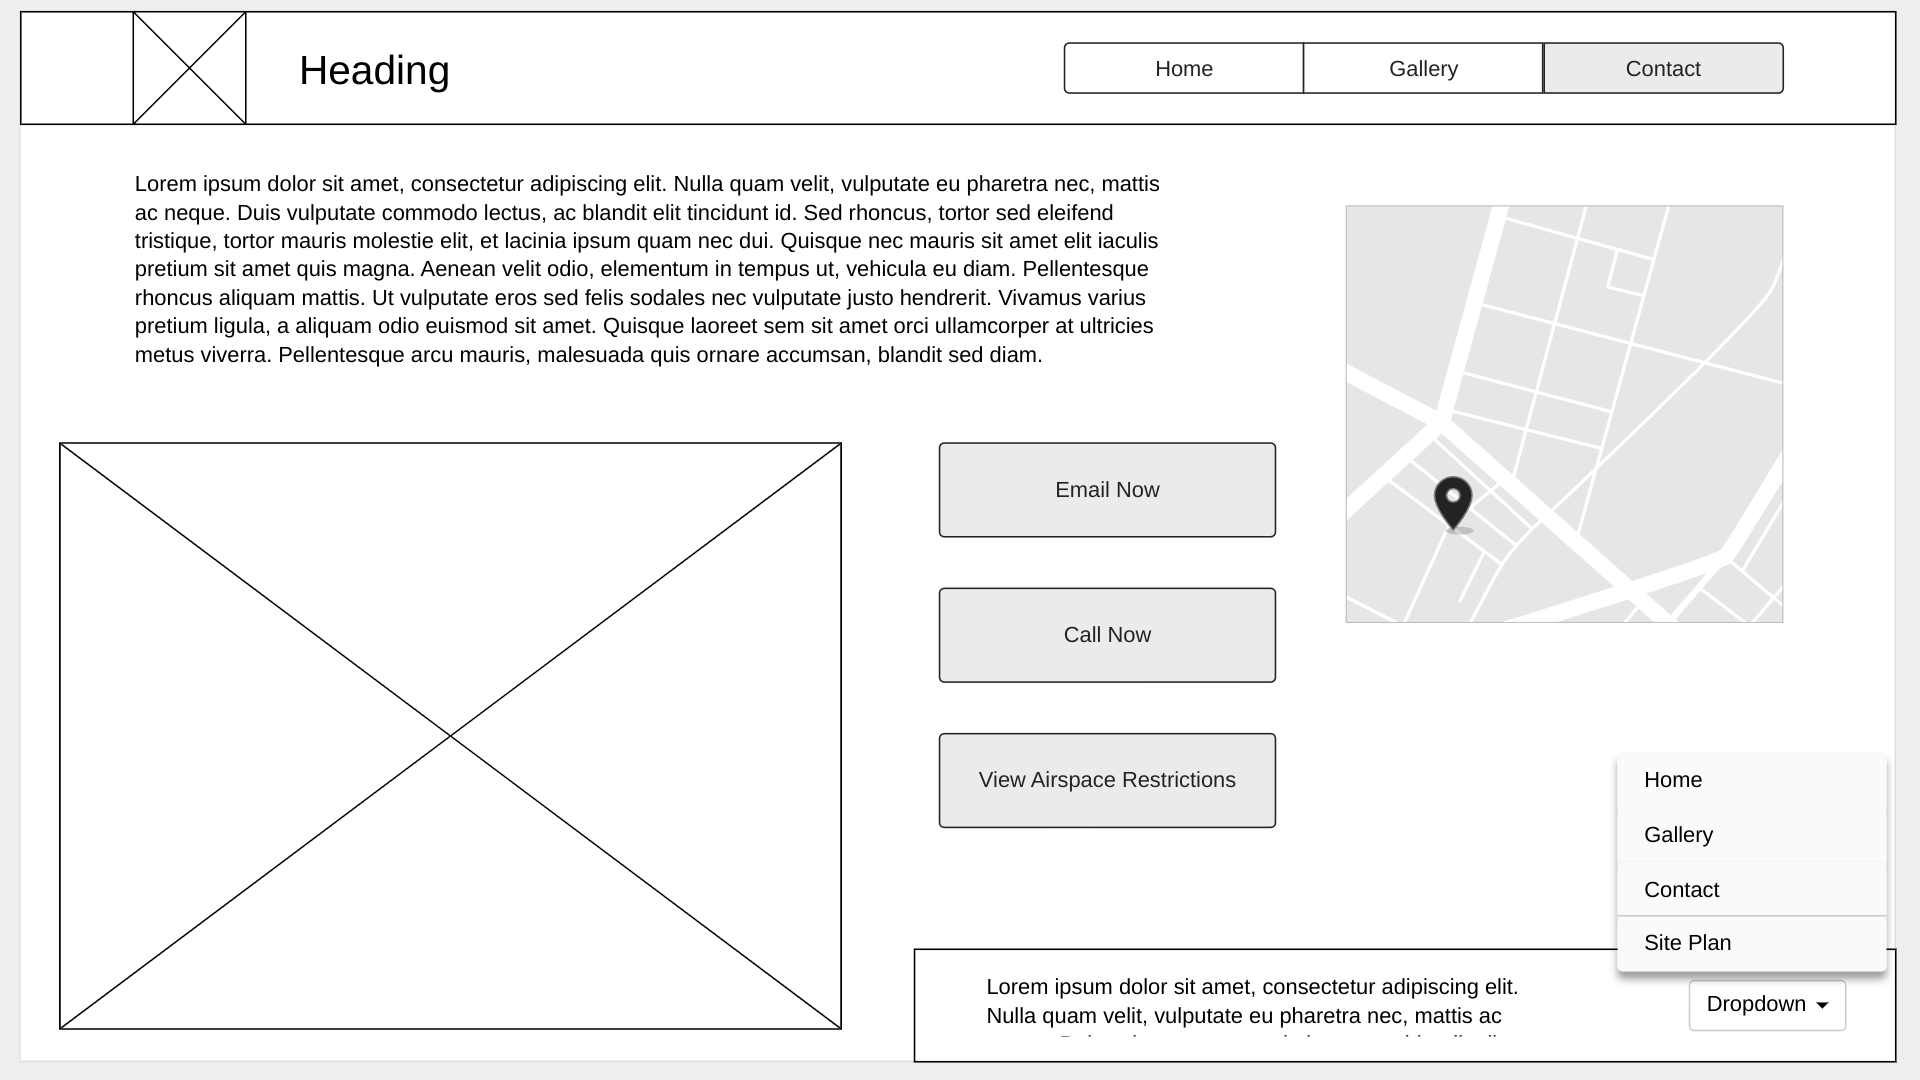Expand the Site Plan menu entry

[1688, 942]
